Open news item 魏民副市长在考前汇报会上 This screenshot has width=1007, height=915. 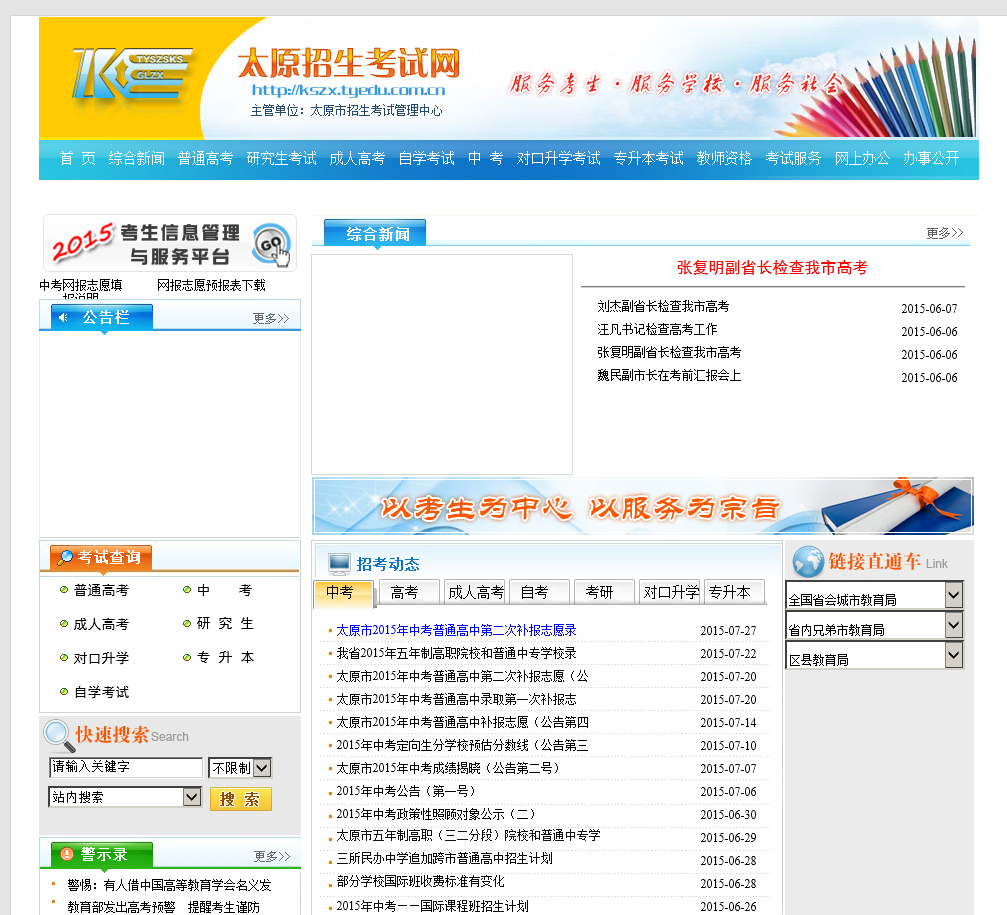point(669,376)
